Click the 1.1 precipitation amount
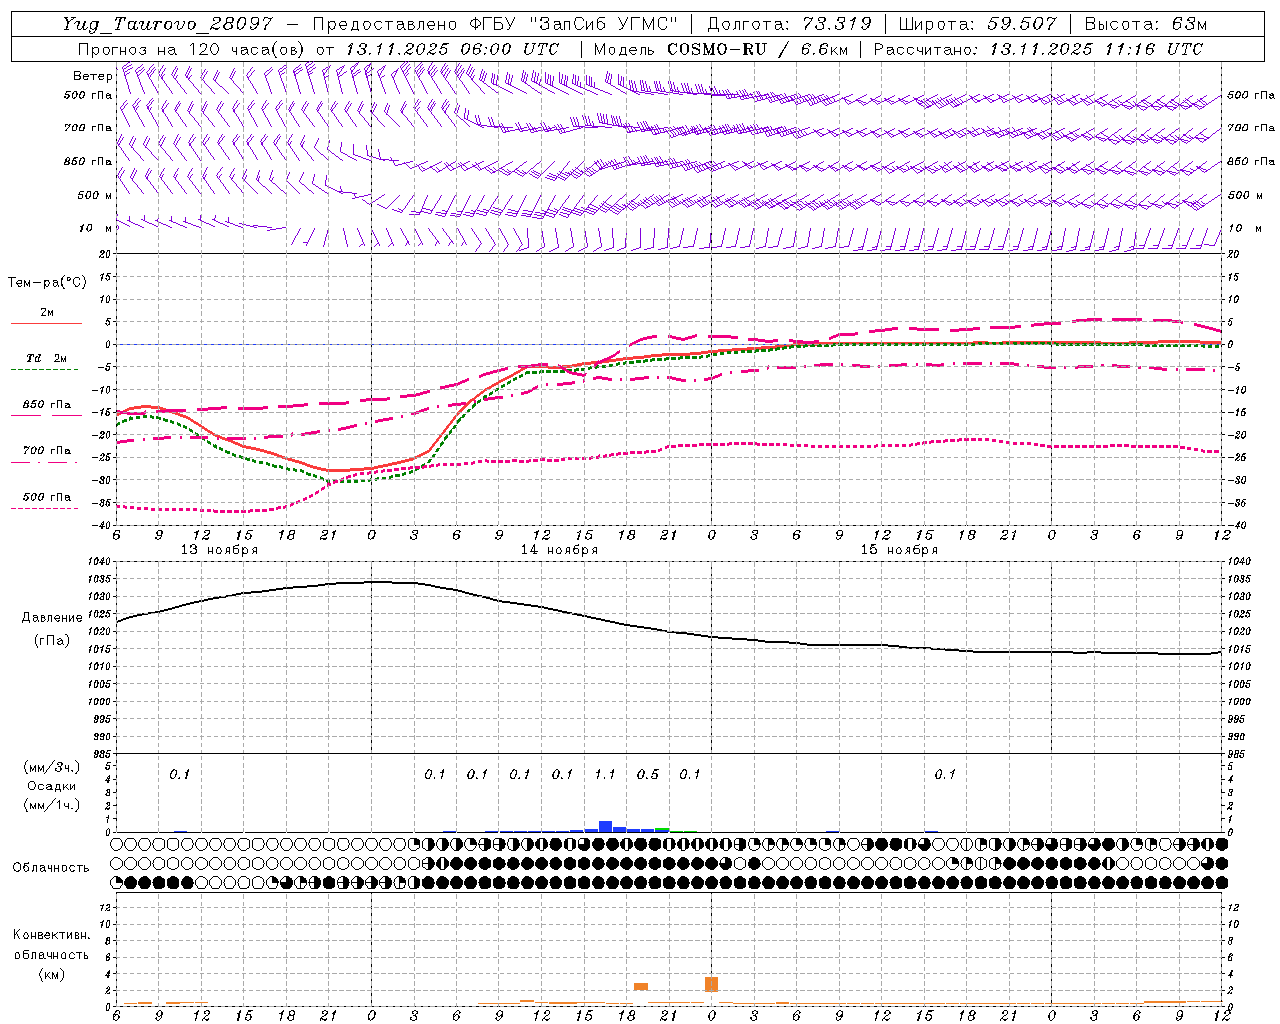1280x1024 pixels. 605,774
